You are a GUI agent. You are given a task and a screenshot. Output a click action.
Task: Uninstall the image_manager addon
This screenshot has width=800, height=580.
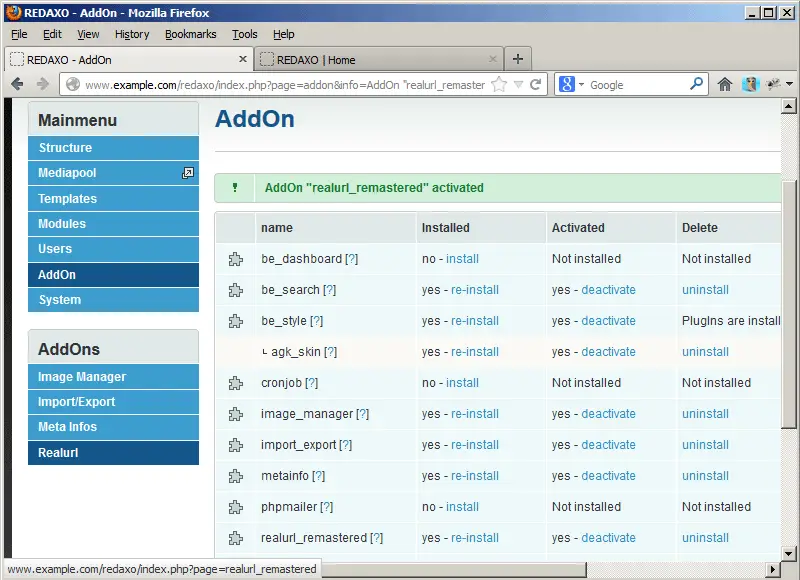[x=706, y=414]
